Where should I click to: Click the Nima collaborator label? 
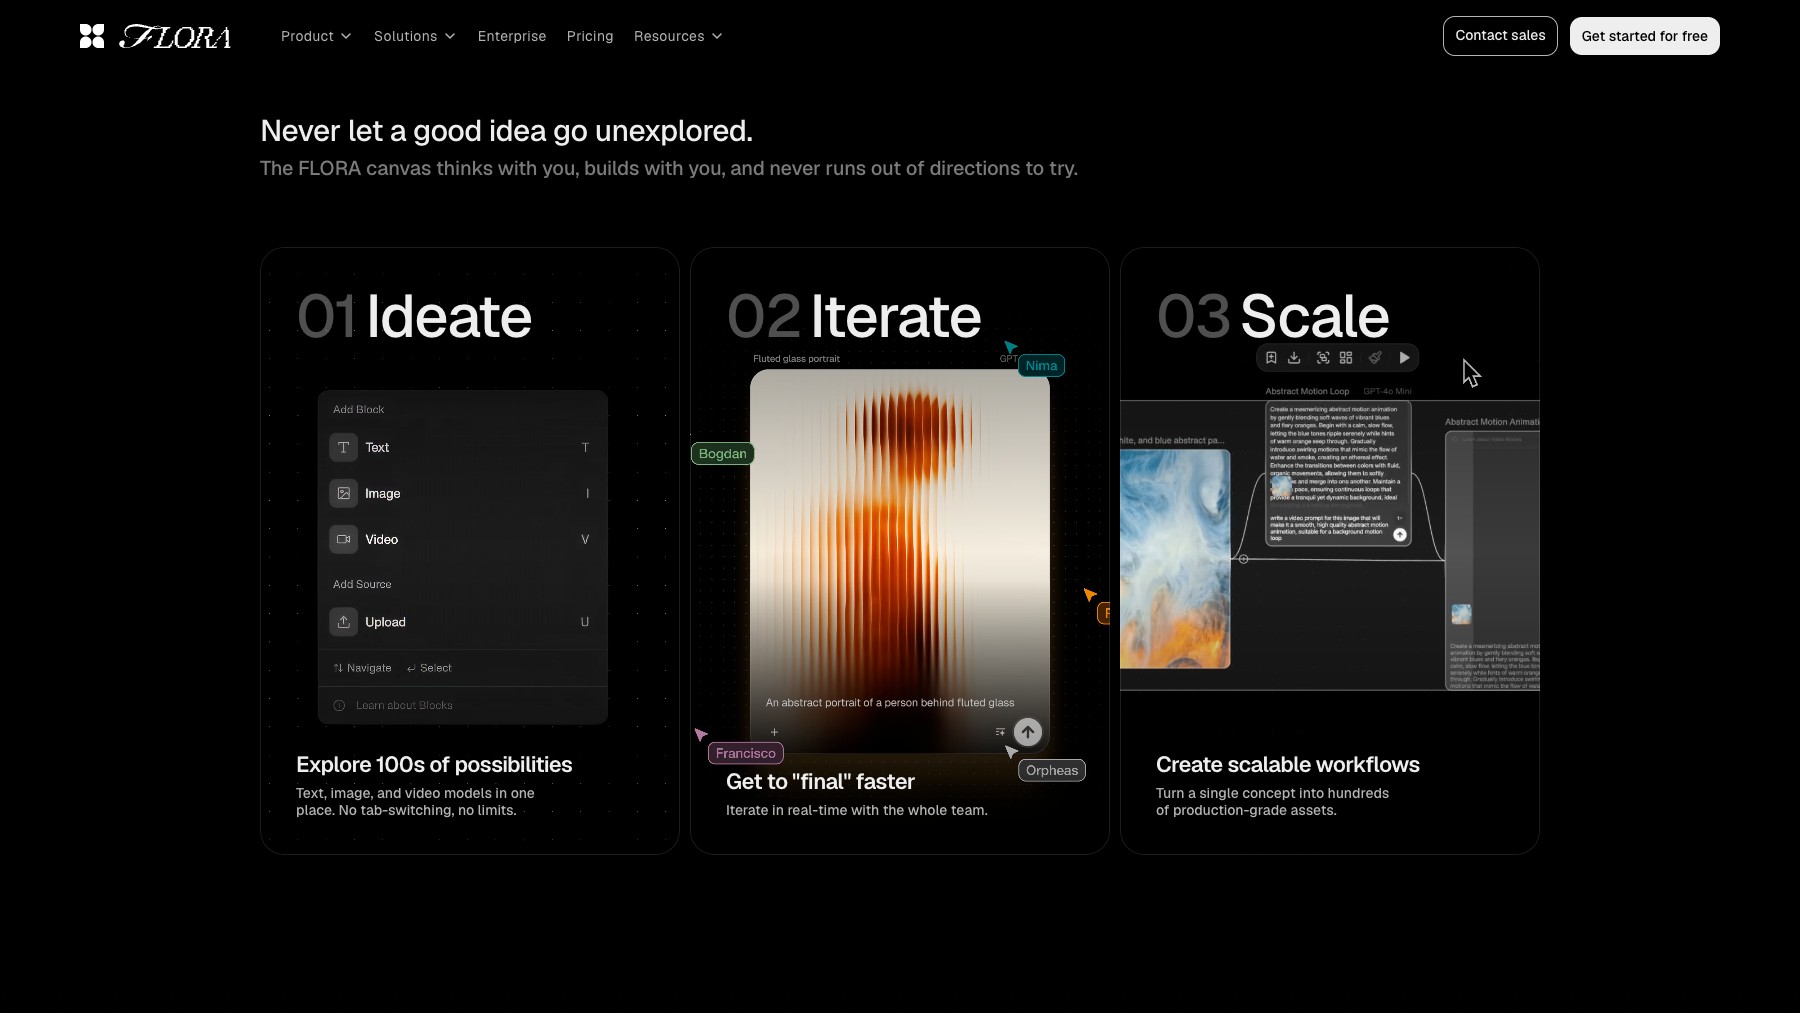1041,366
